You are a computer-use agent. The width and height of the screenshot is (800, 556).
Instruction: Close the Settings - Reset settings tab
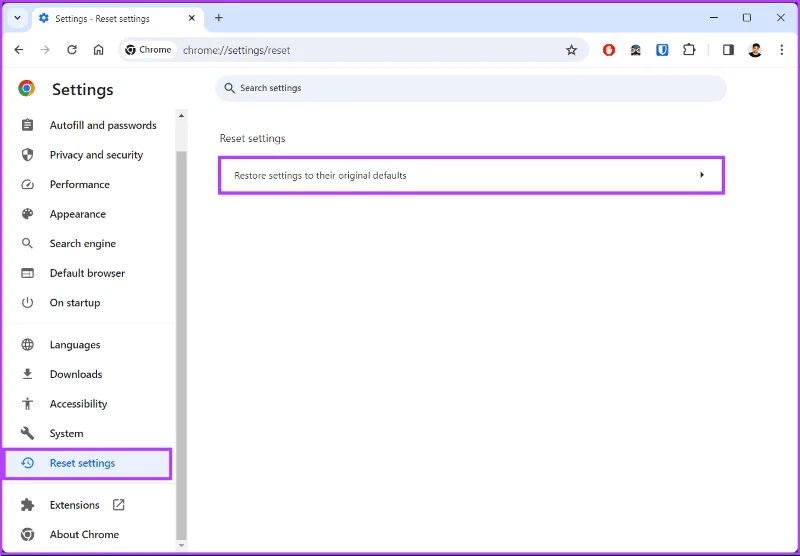(192, 18)
